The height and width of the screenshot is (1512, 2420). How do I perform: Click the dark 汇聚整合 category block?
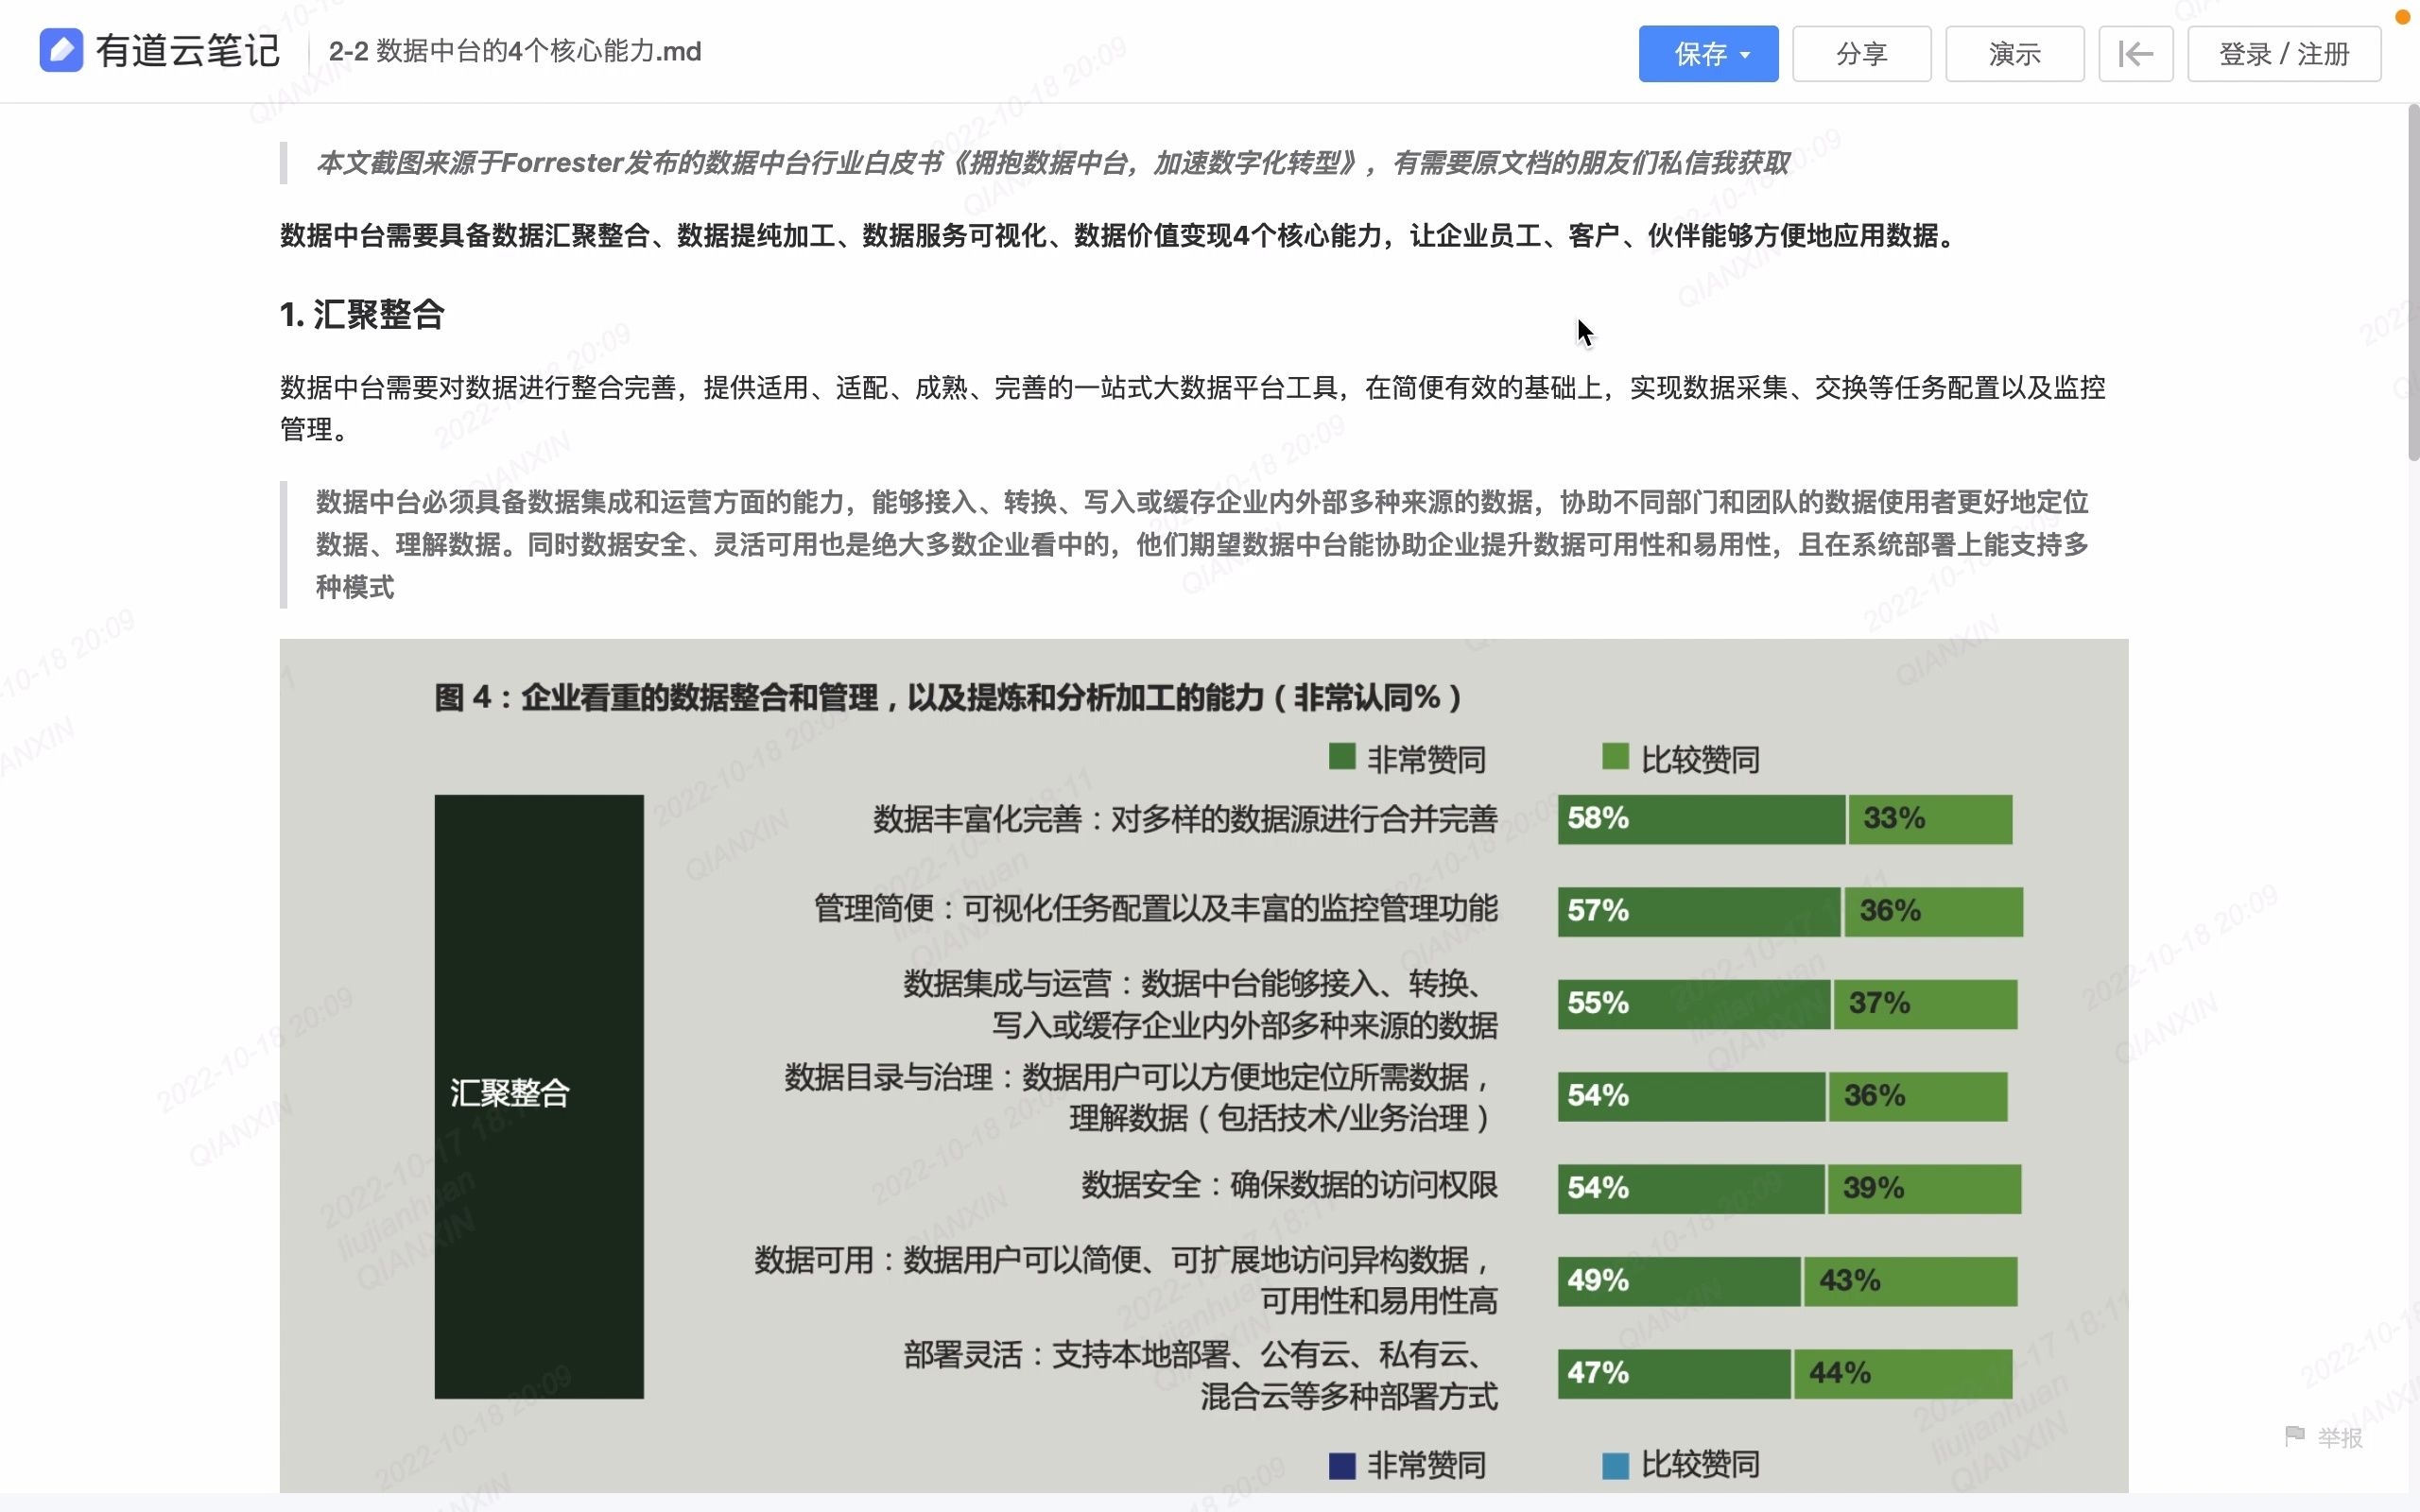point(539,1097)
